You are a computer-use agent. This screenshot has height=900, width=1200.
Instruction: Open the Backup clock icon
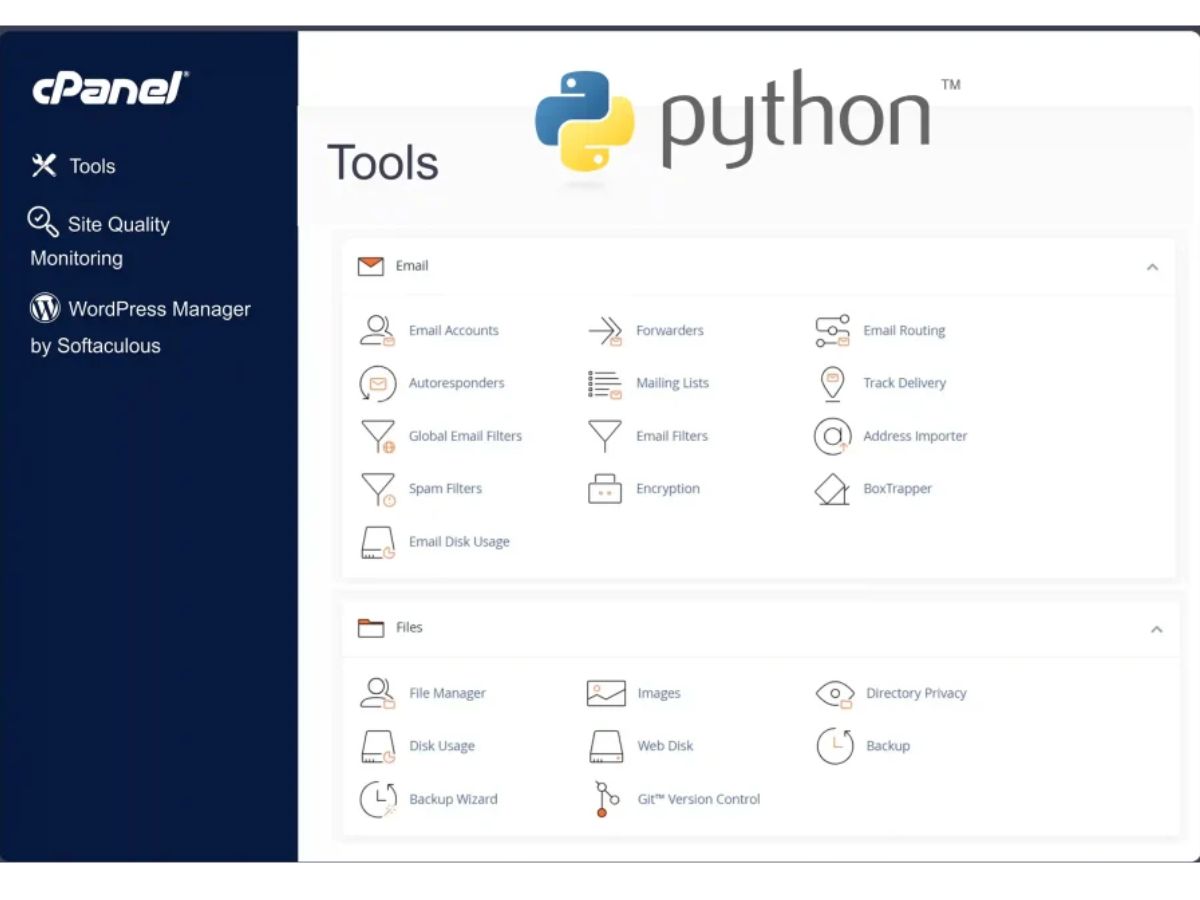pos(835,746)
